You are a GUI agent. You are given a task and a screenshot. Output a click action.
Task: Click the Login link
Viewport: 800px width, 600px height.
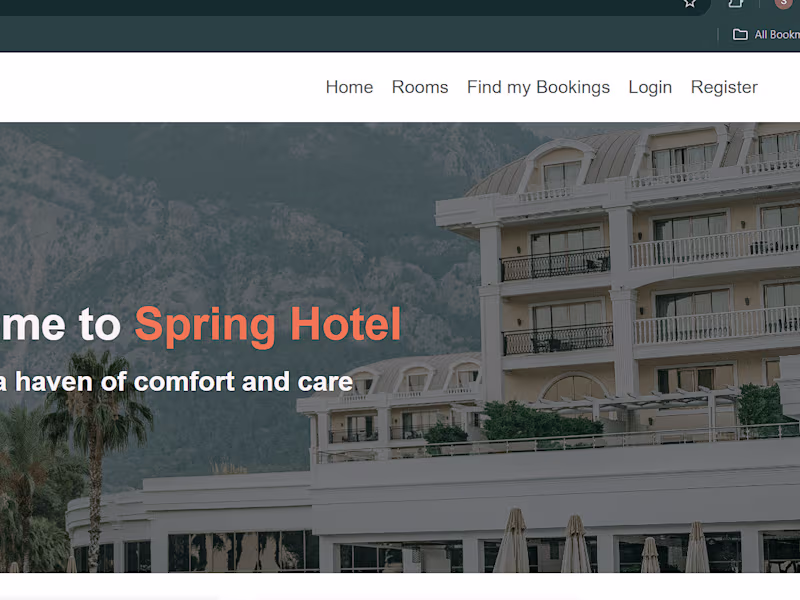[650, 87]
